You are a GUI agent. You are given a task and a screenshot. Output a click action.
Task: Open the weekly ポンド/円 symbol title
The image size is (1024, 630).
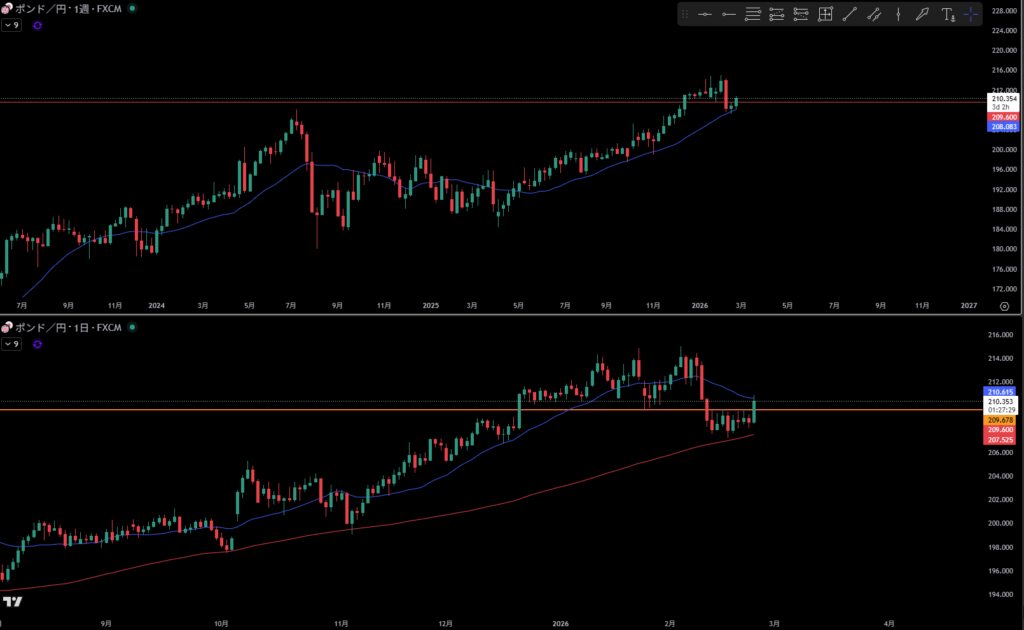(x=66, y=8)
